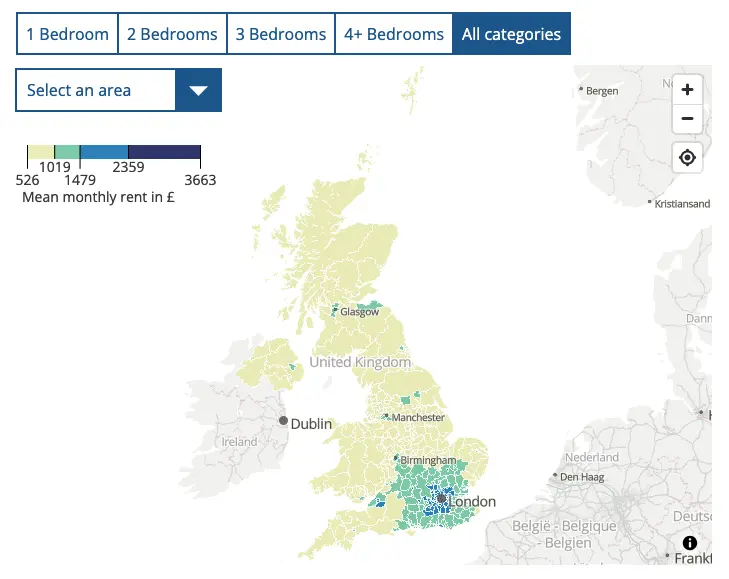Screen dimensions: 729x579
Task: Switch to the 2 Bedrooms tab
Action: pyautogui.click(x=172, y=34)
